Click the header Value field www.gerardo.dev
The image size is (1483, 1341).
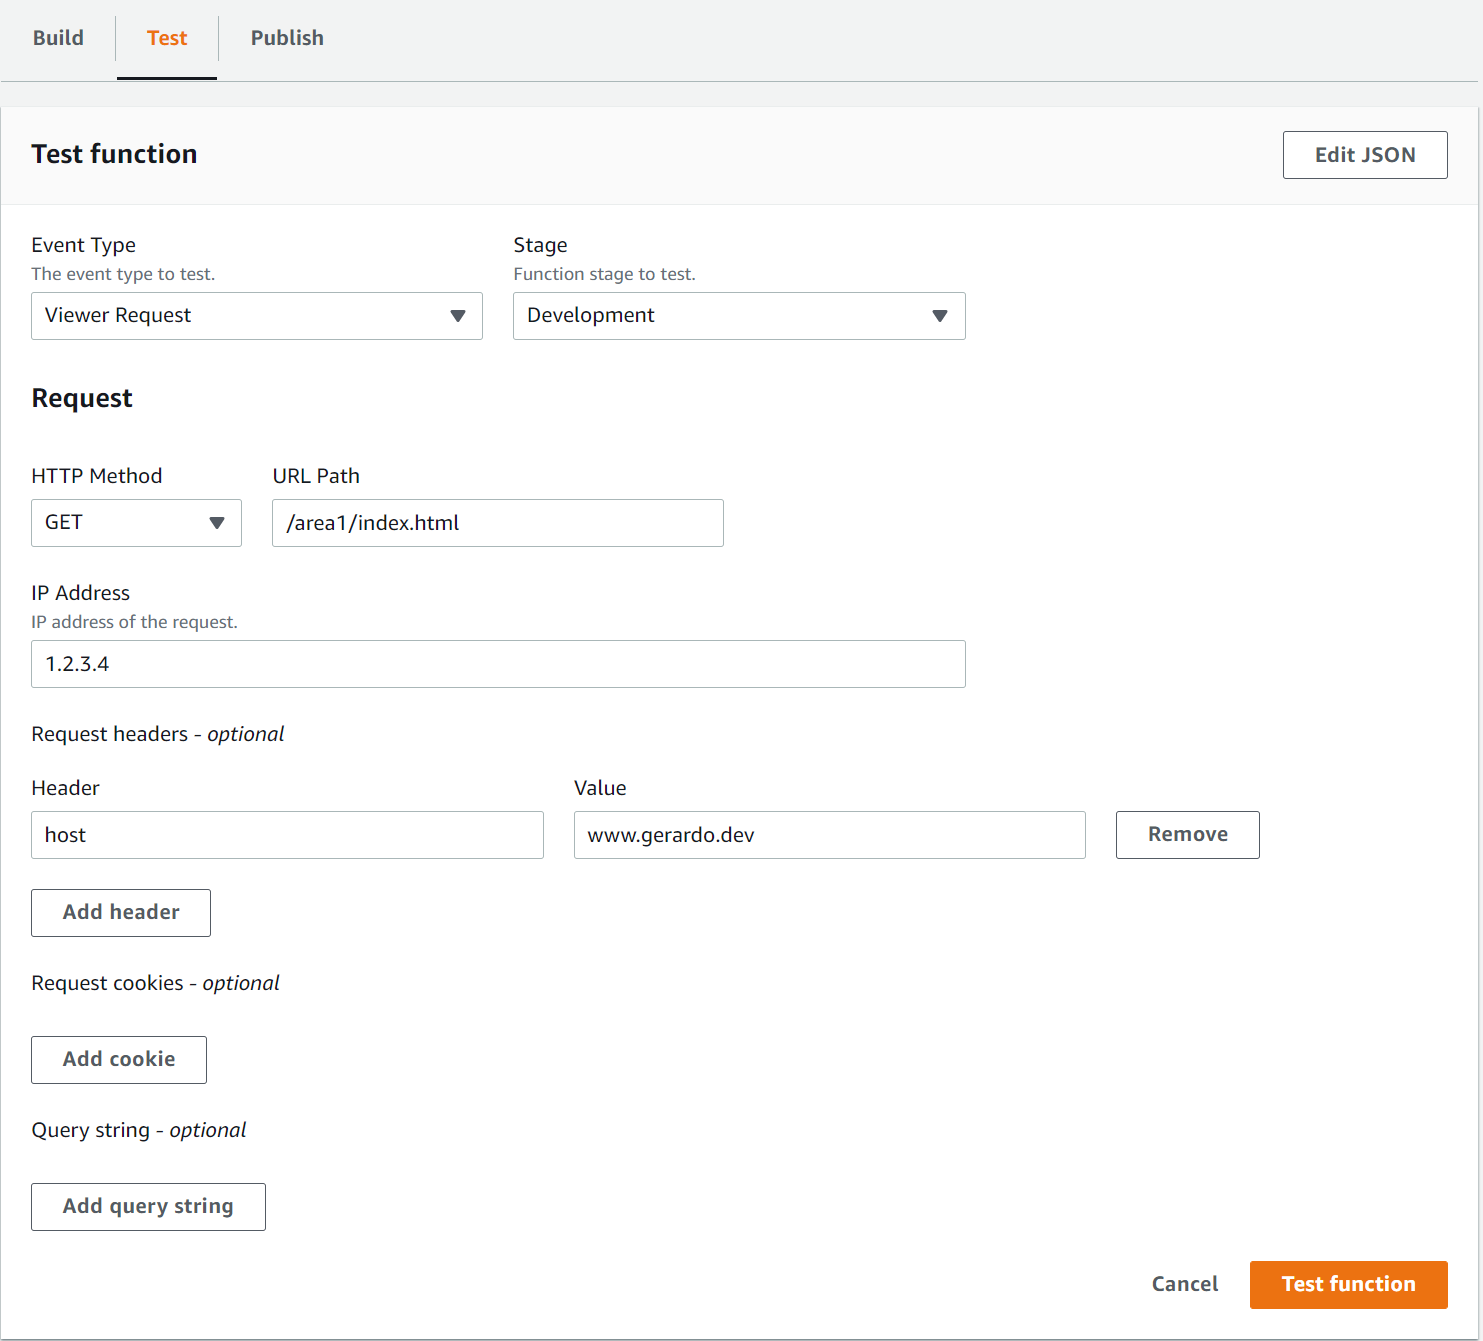pyautogui.click(x=829, y=835)
